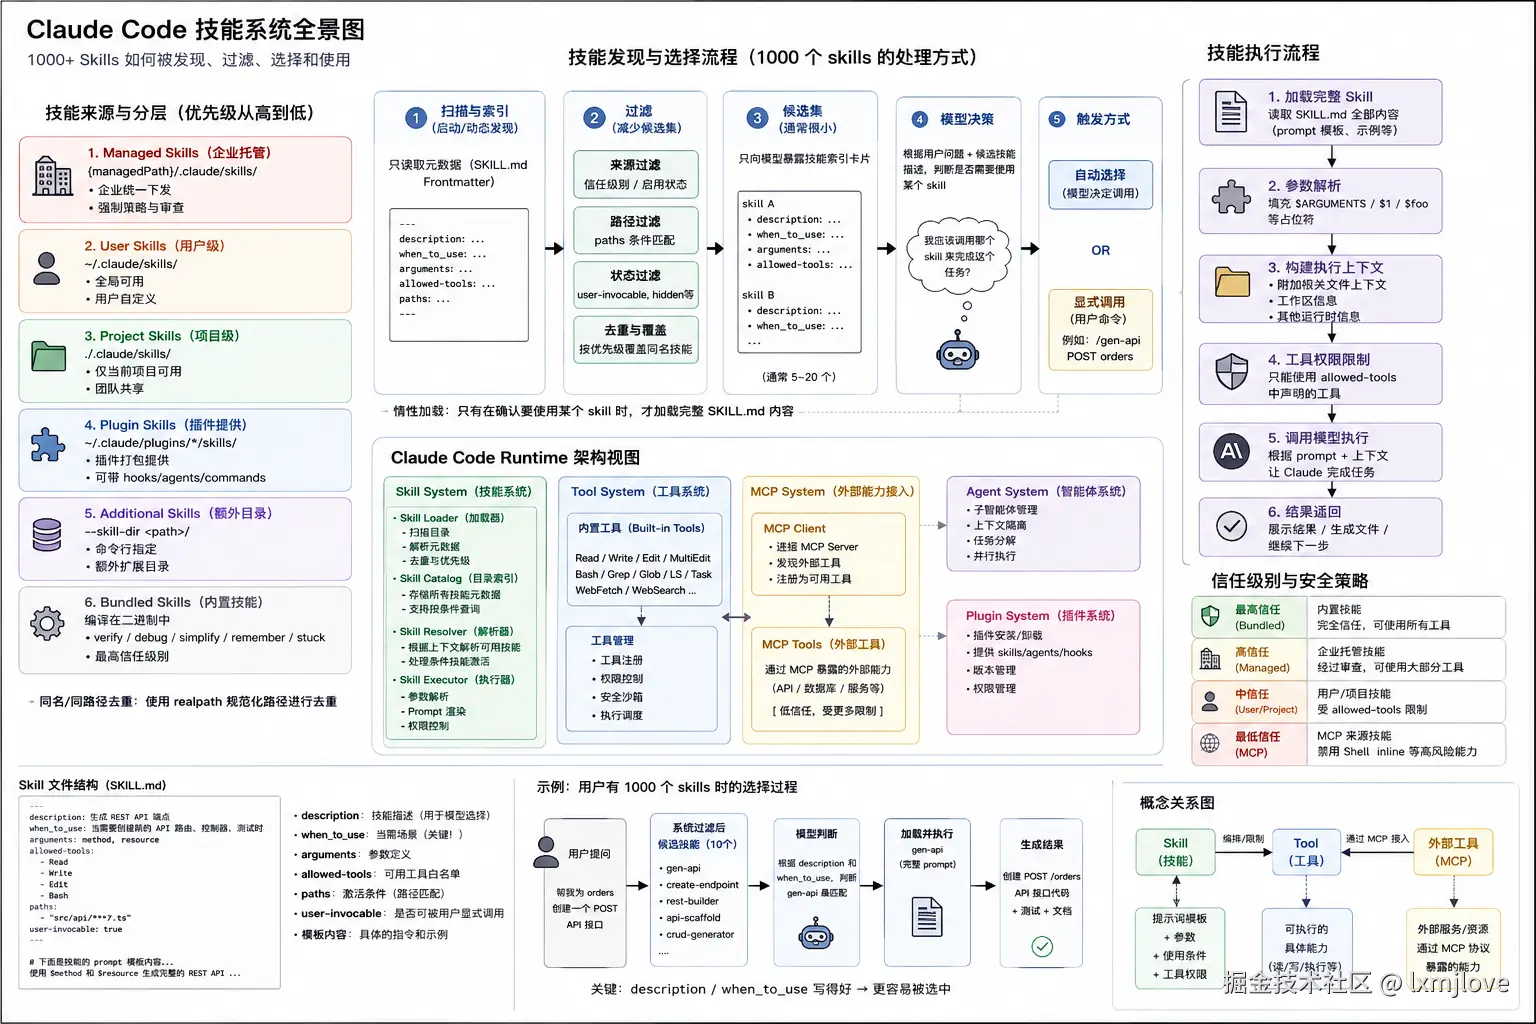The width and height of the screenshot is (1536, 1024).
Task: Select the AI icon beside 调用模型执行
Action: [x=1231, y=451]
